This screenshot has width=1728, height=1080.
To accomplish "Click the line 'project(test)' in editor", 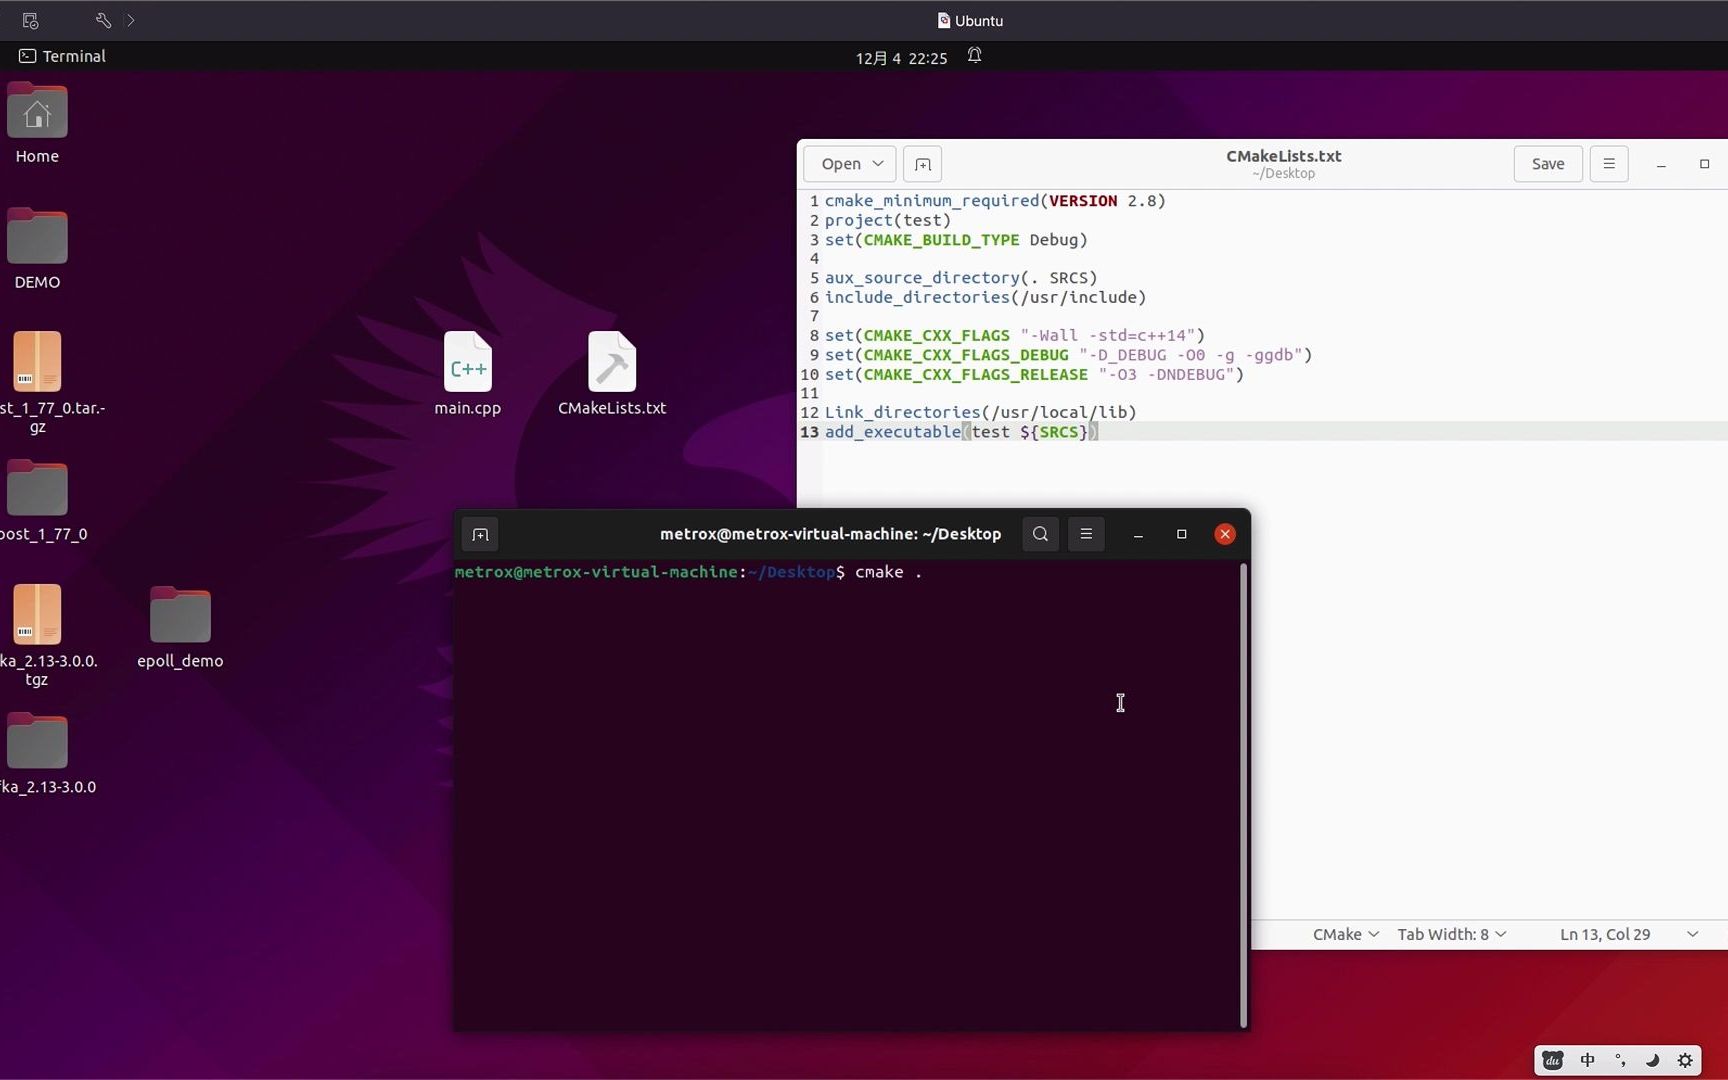I will tap(888, 220).
